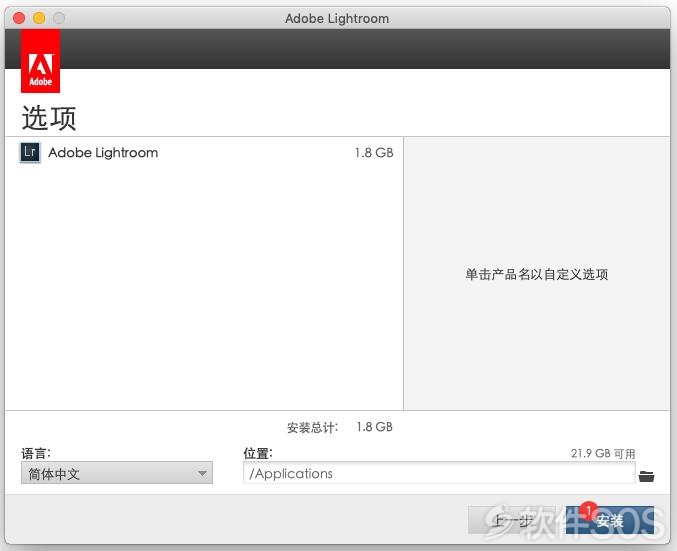Open the folder browse icon beside location
This screenshot has width=677, height=551.
point(646,476)
